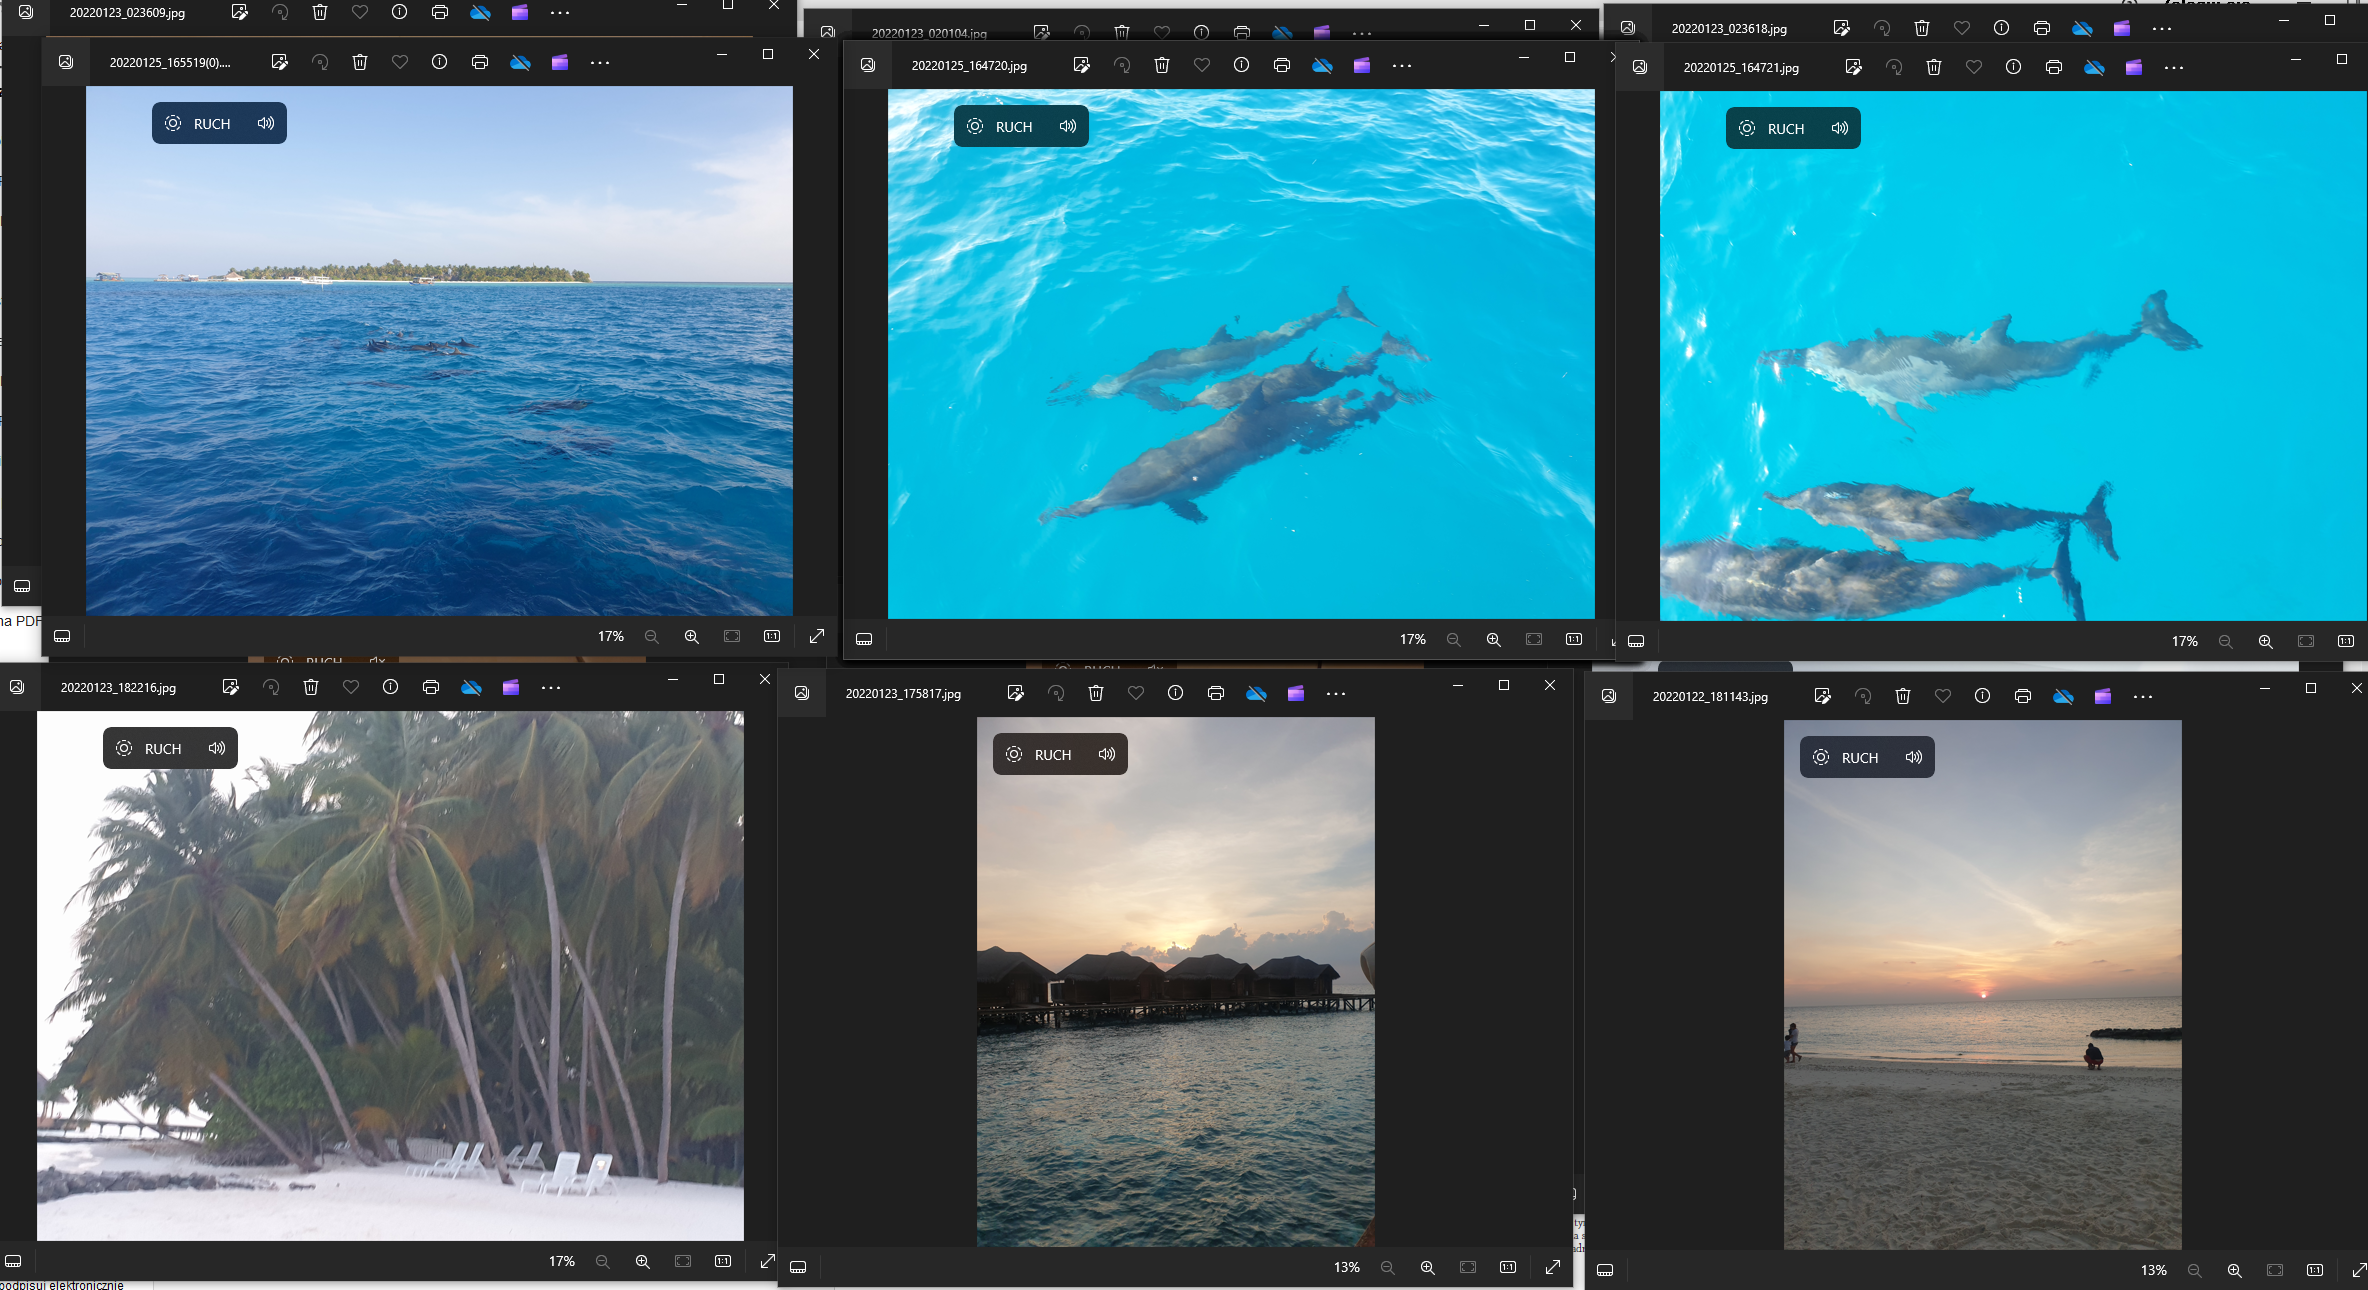Open file info in 20220125_165519 window
This screenshot has width=2368, height=1290.
439,62
